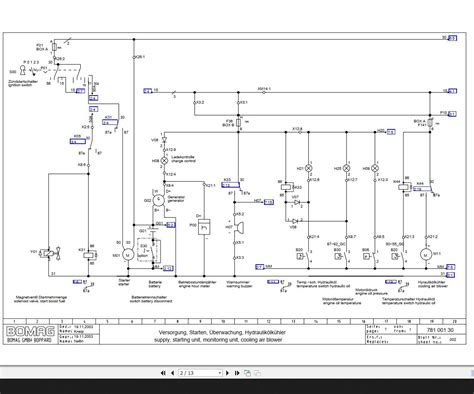Click the drawing number '781 001 30'
This screenshot has width=474, height=394.
click(x=440, y=330)
